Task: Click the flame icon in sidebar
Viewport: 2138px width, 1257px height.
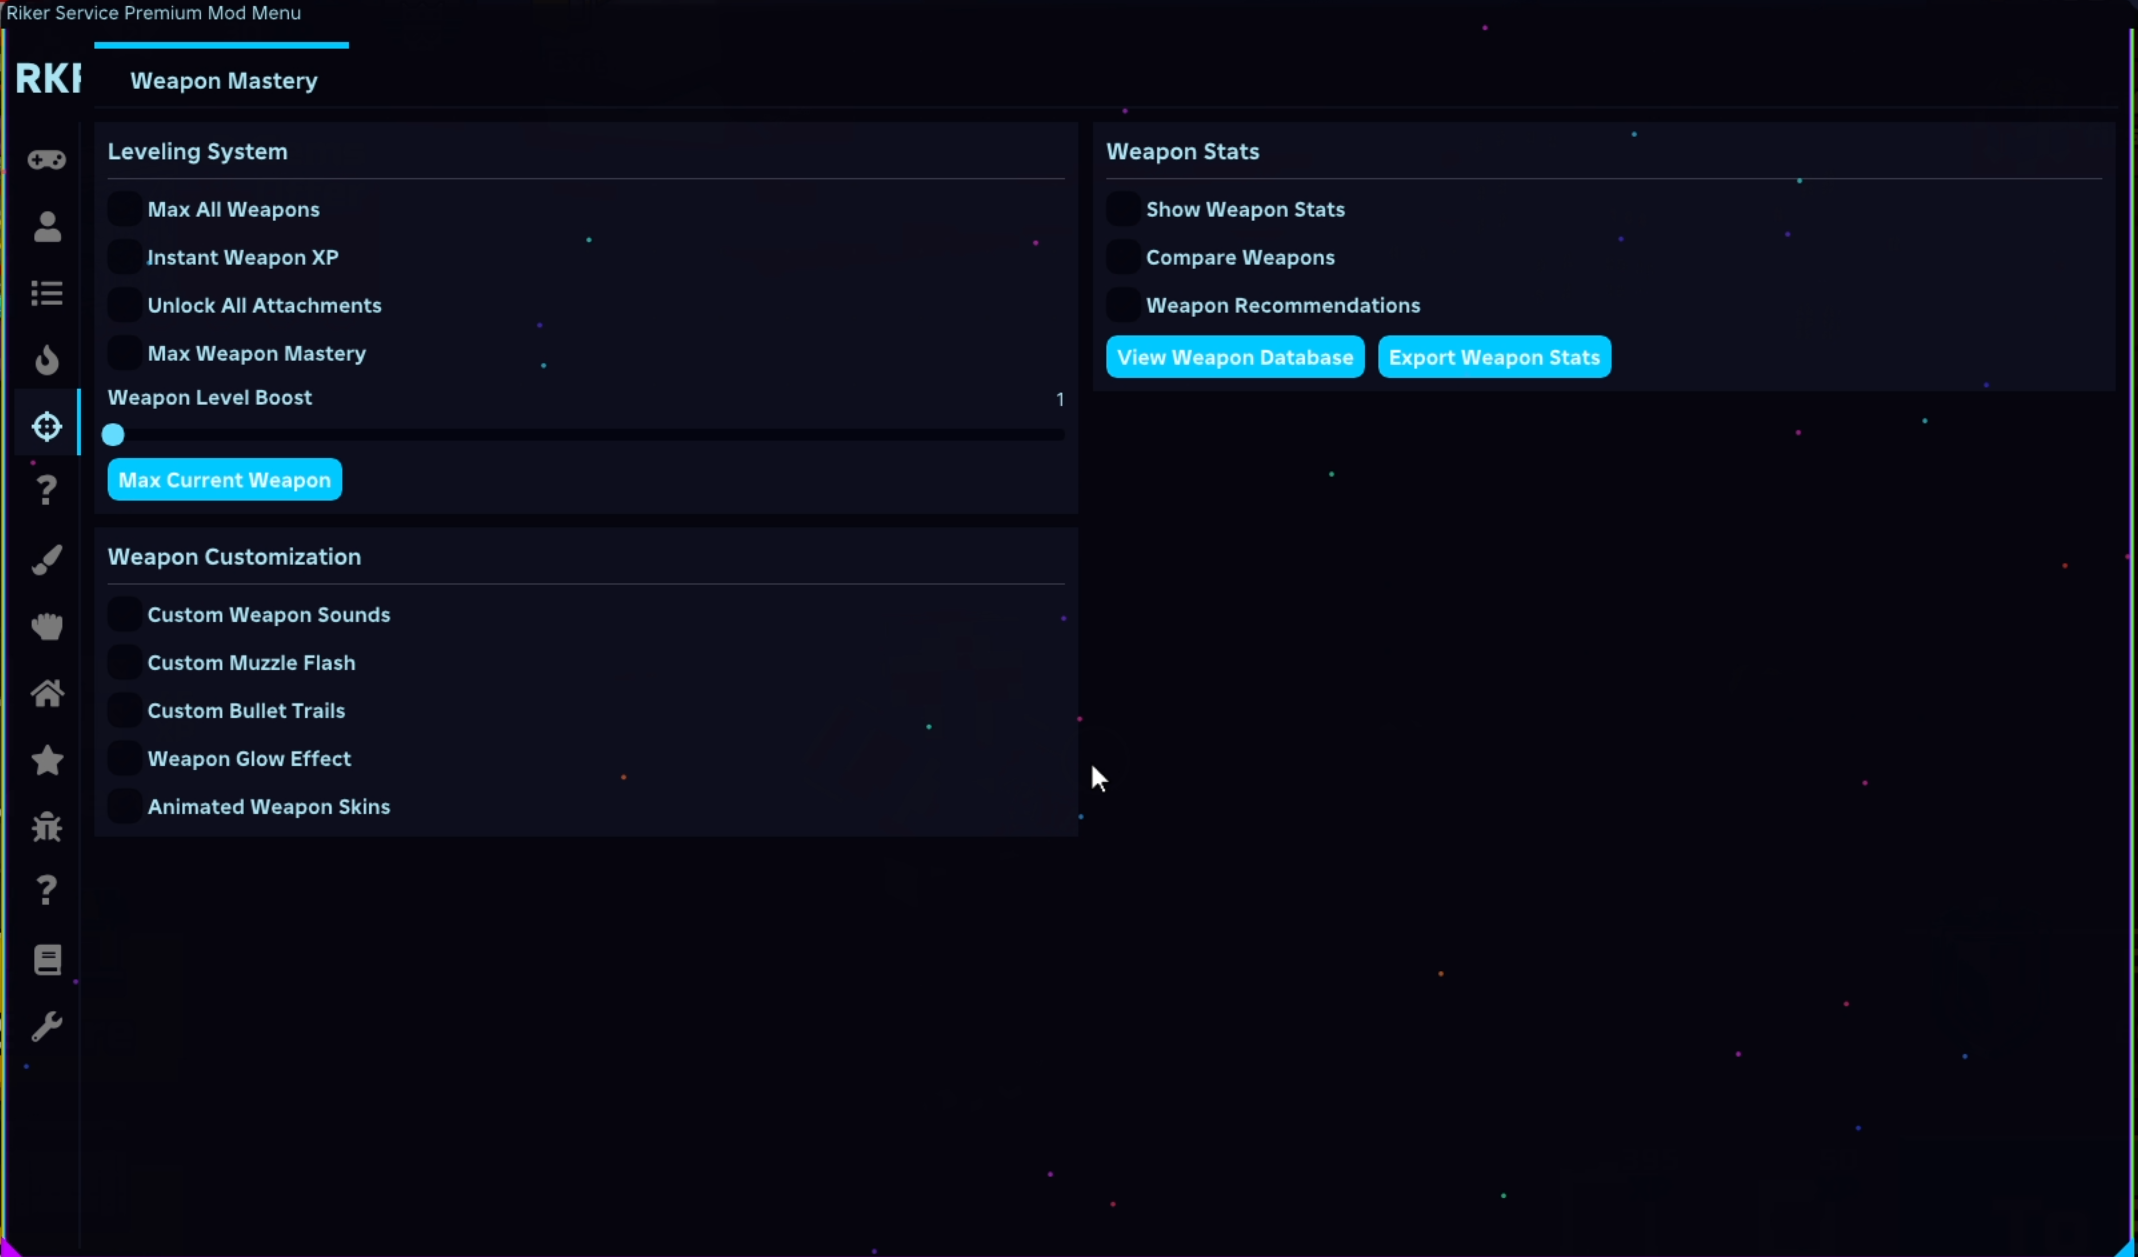Action: coord(47,360)
